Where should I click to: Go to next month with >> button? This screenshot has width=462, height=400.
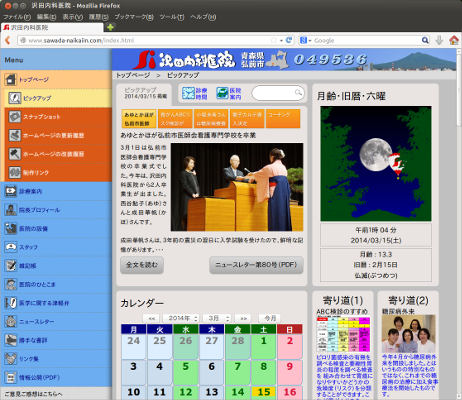(x=243, y=318)
